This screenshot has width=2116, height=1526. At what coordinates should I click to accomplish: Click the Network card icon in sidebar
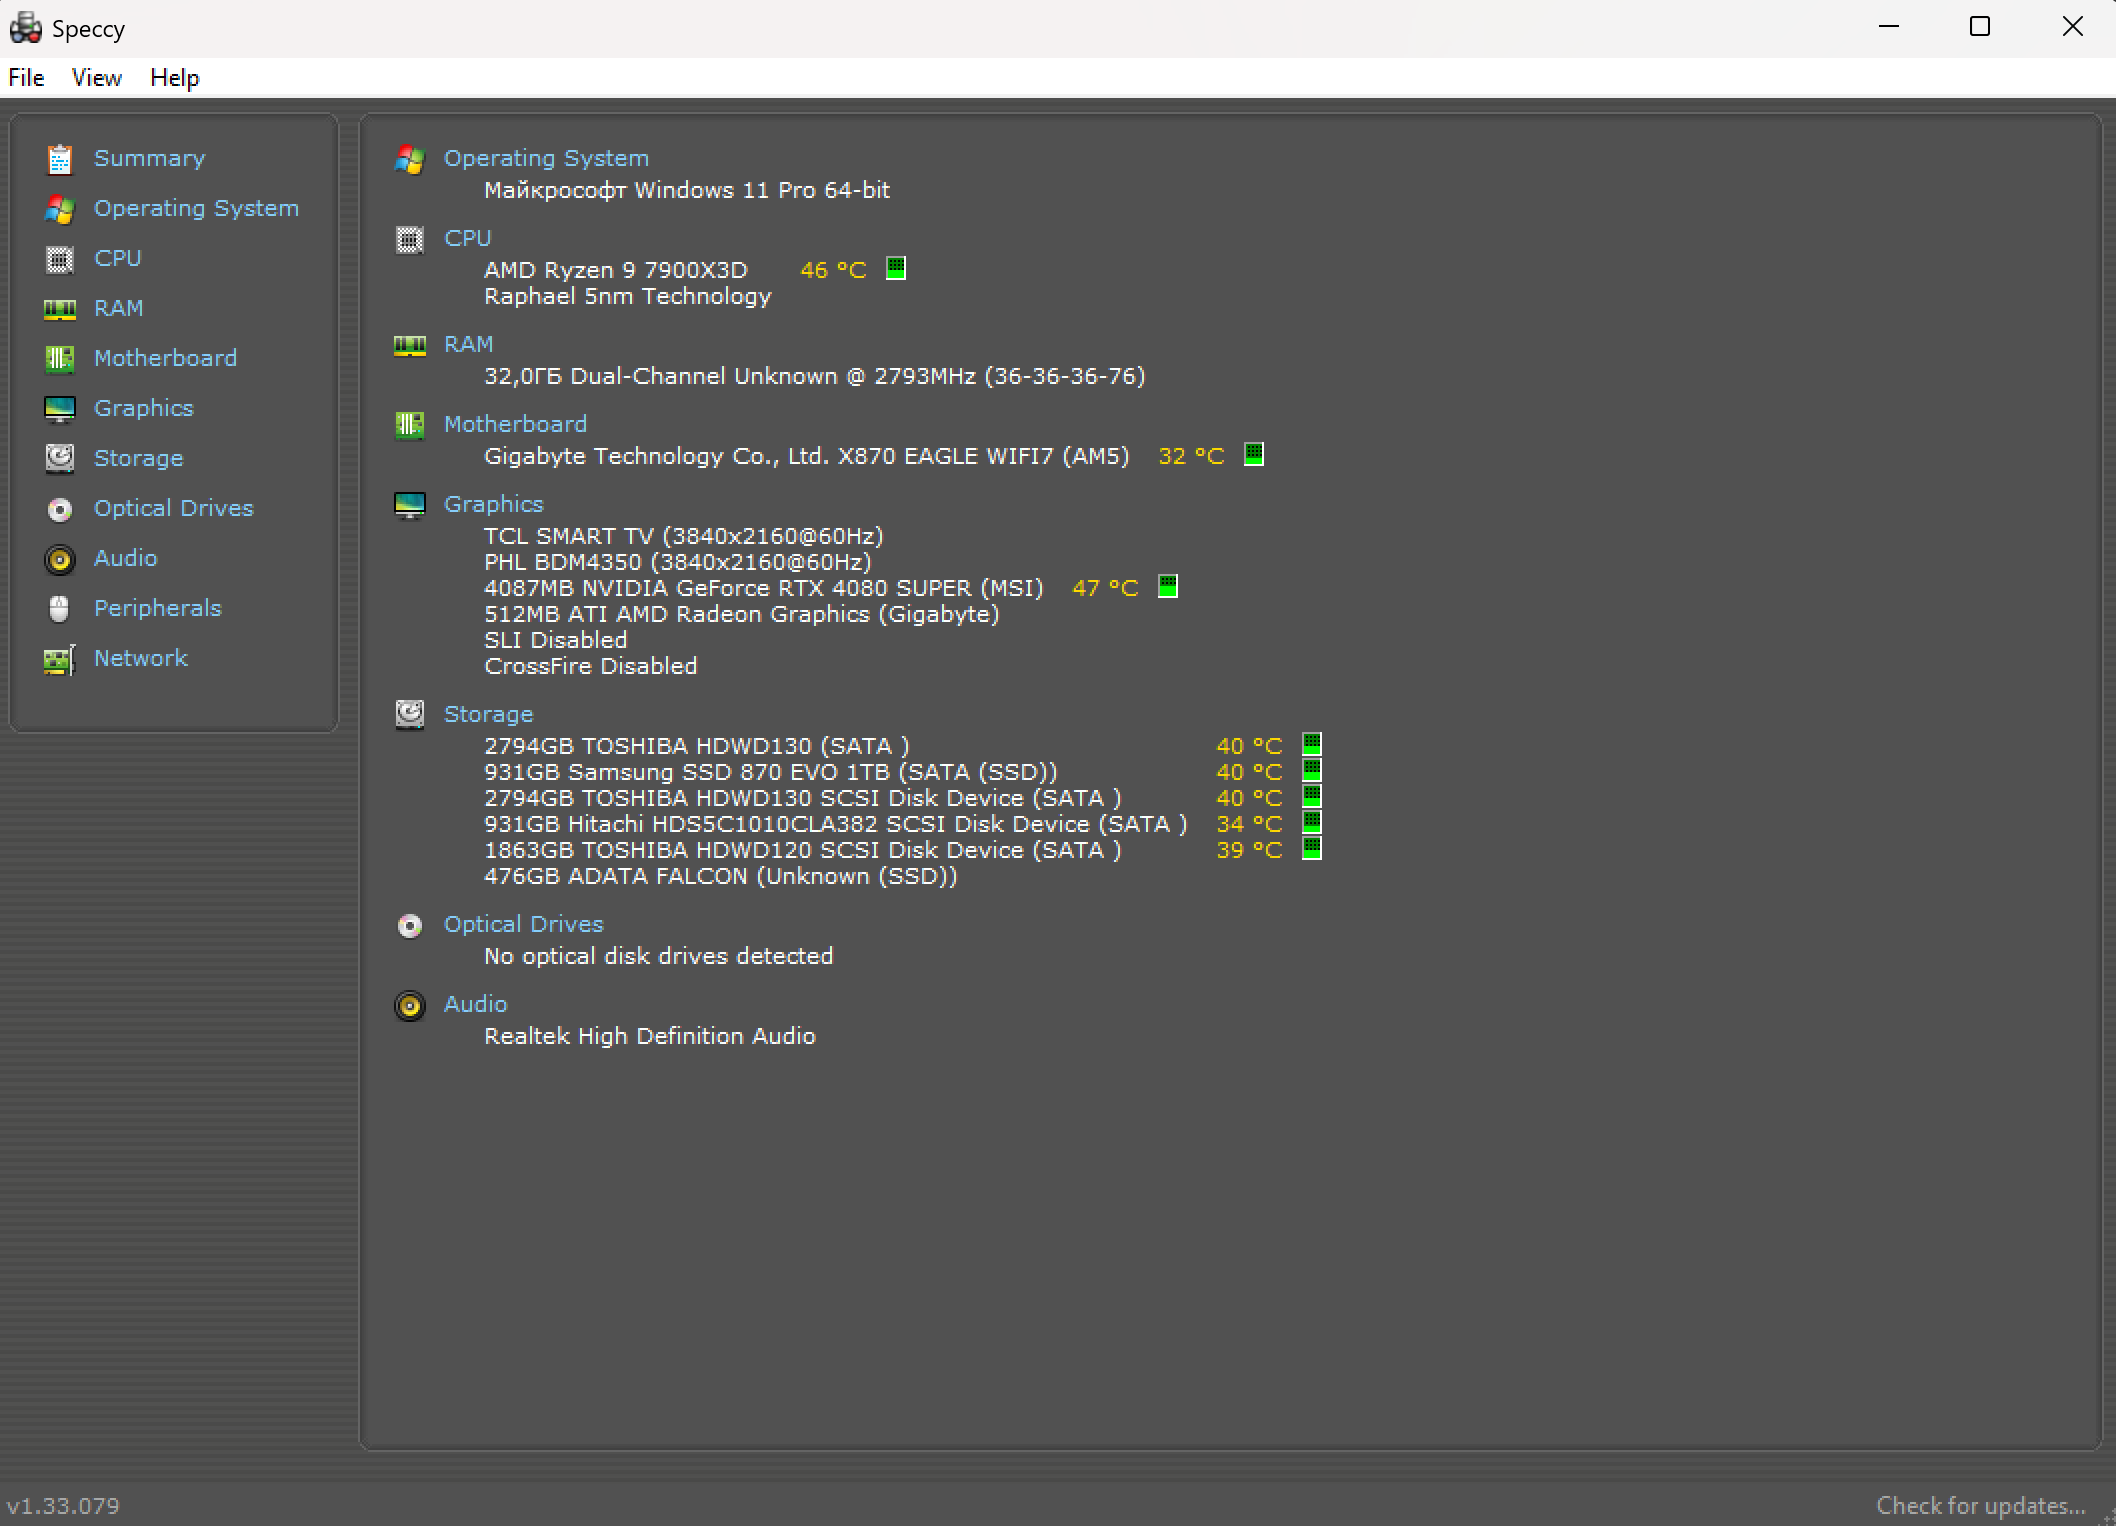point(60,659)
